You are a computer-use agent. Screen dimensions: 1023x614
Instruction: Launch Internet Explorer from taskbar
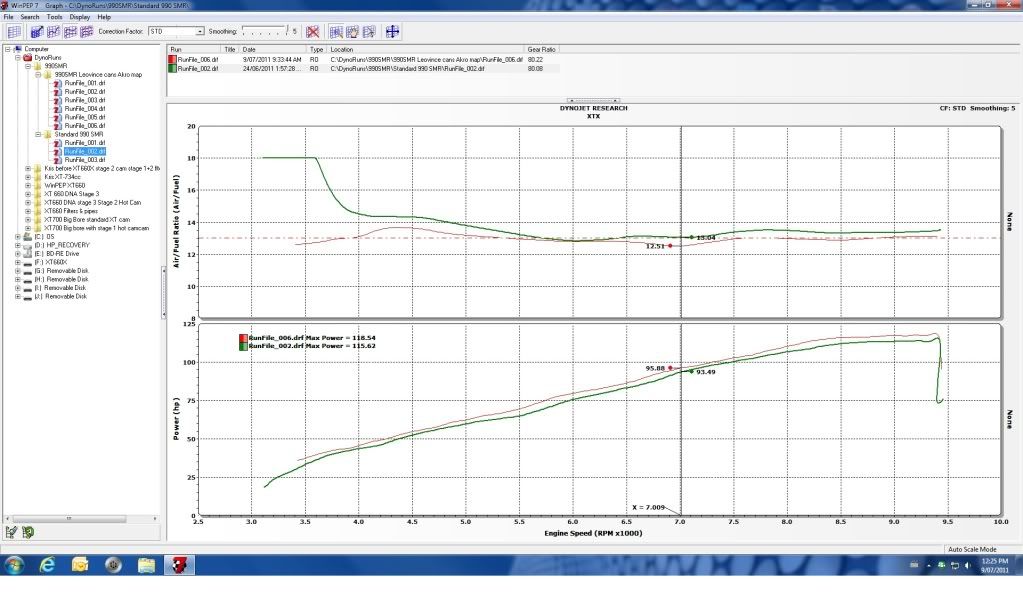click(47, 564)
